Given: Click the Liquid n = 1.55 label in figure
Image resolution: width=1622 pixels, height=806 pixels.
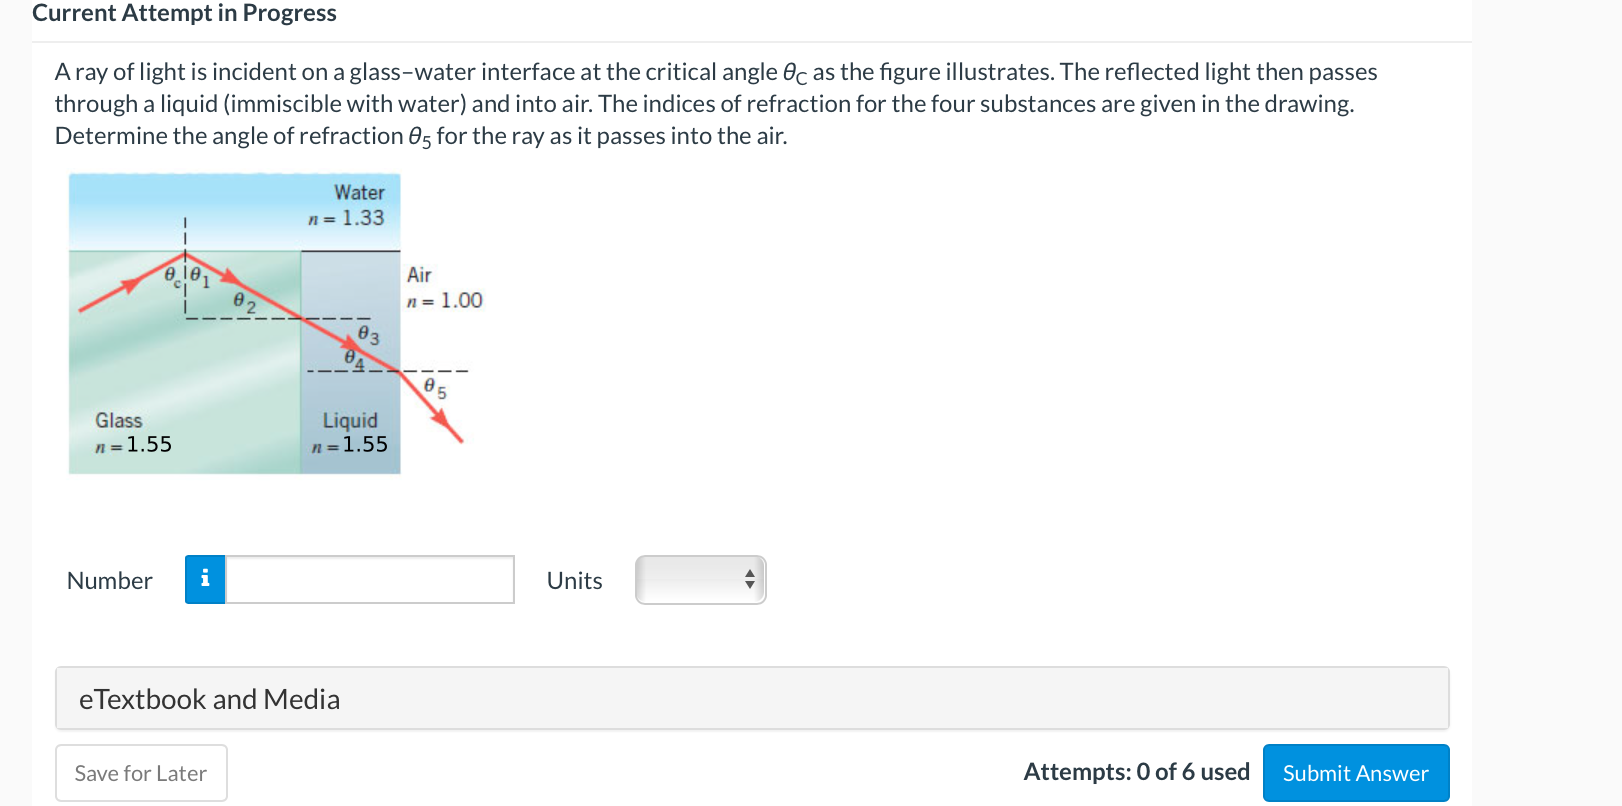Looking at the screenshot, I should click(350, 431).
